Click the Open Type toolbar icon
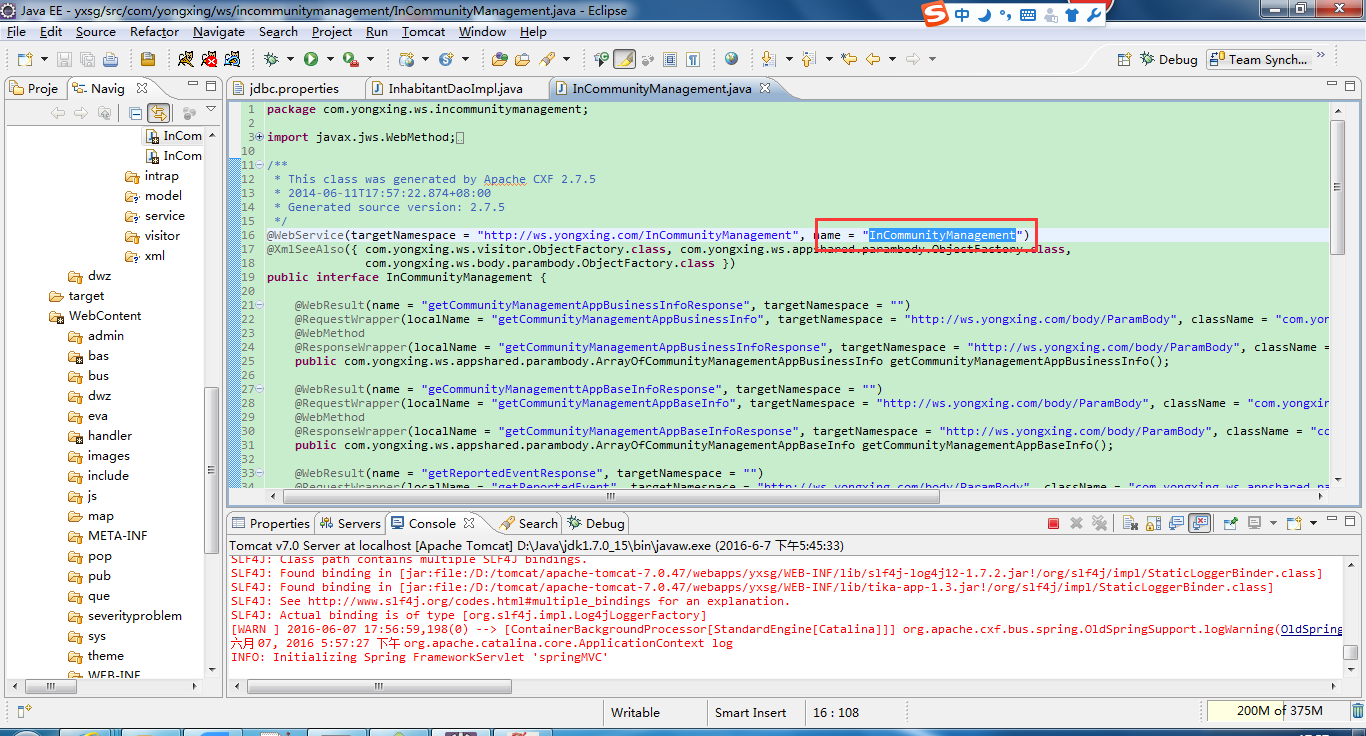The image size is (1366, 736). (500, 59)
